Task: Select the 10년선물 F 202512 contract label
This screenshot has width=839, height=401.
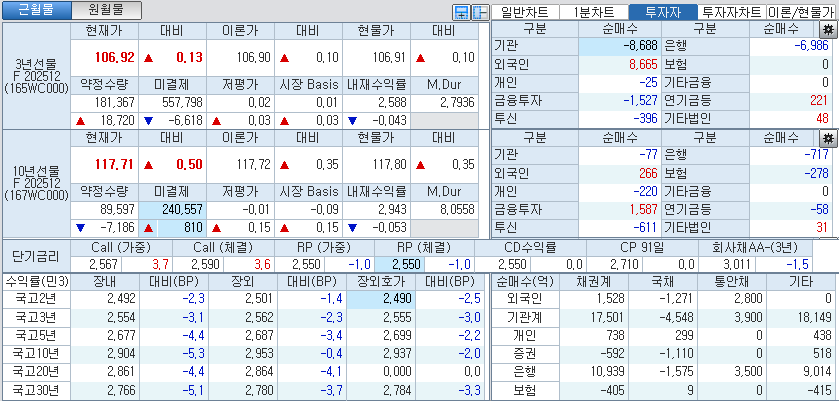Action: [x=36, y=184]
